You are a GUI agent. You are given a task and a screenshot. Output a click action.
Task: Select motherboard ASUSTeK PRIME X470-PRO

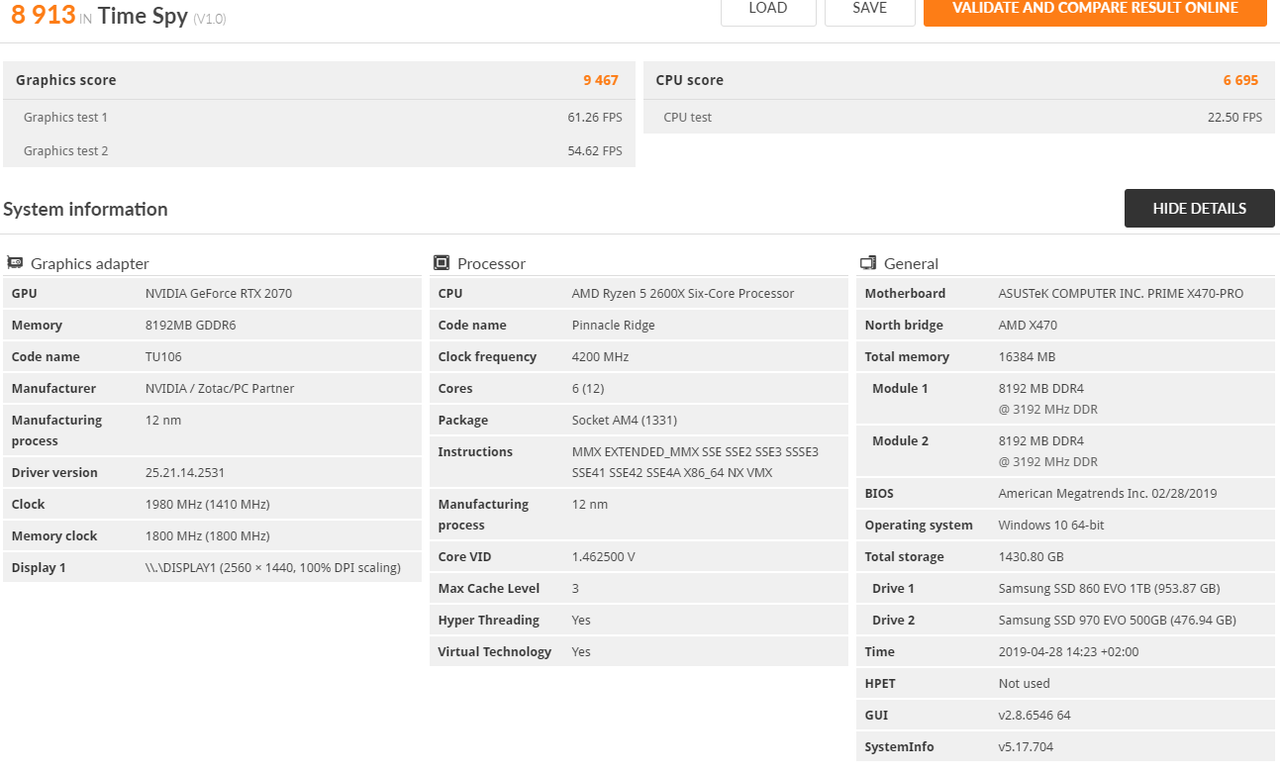[1121, 293]
